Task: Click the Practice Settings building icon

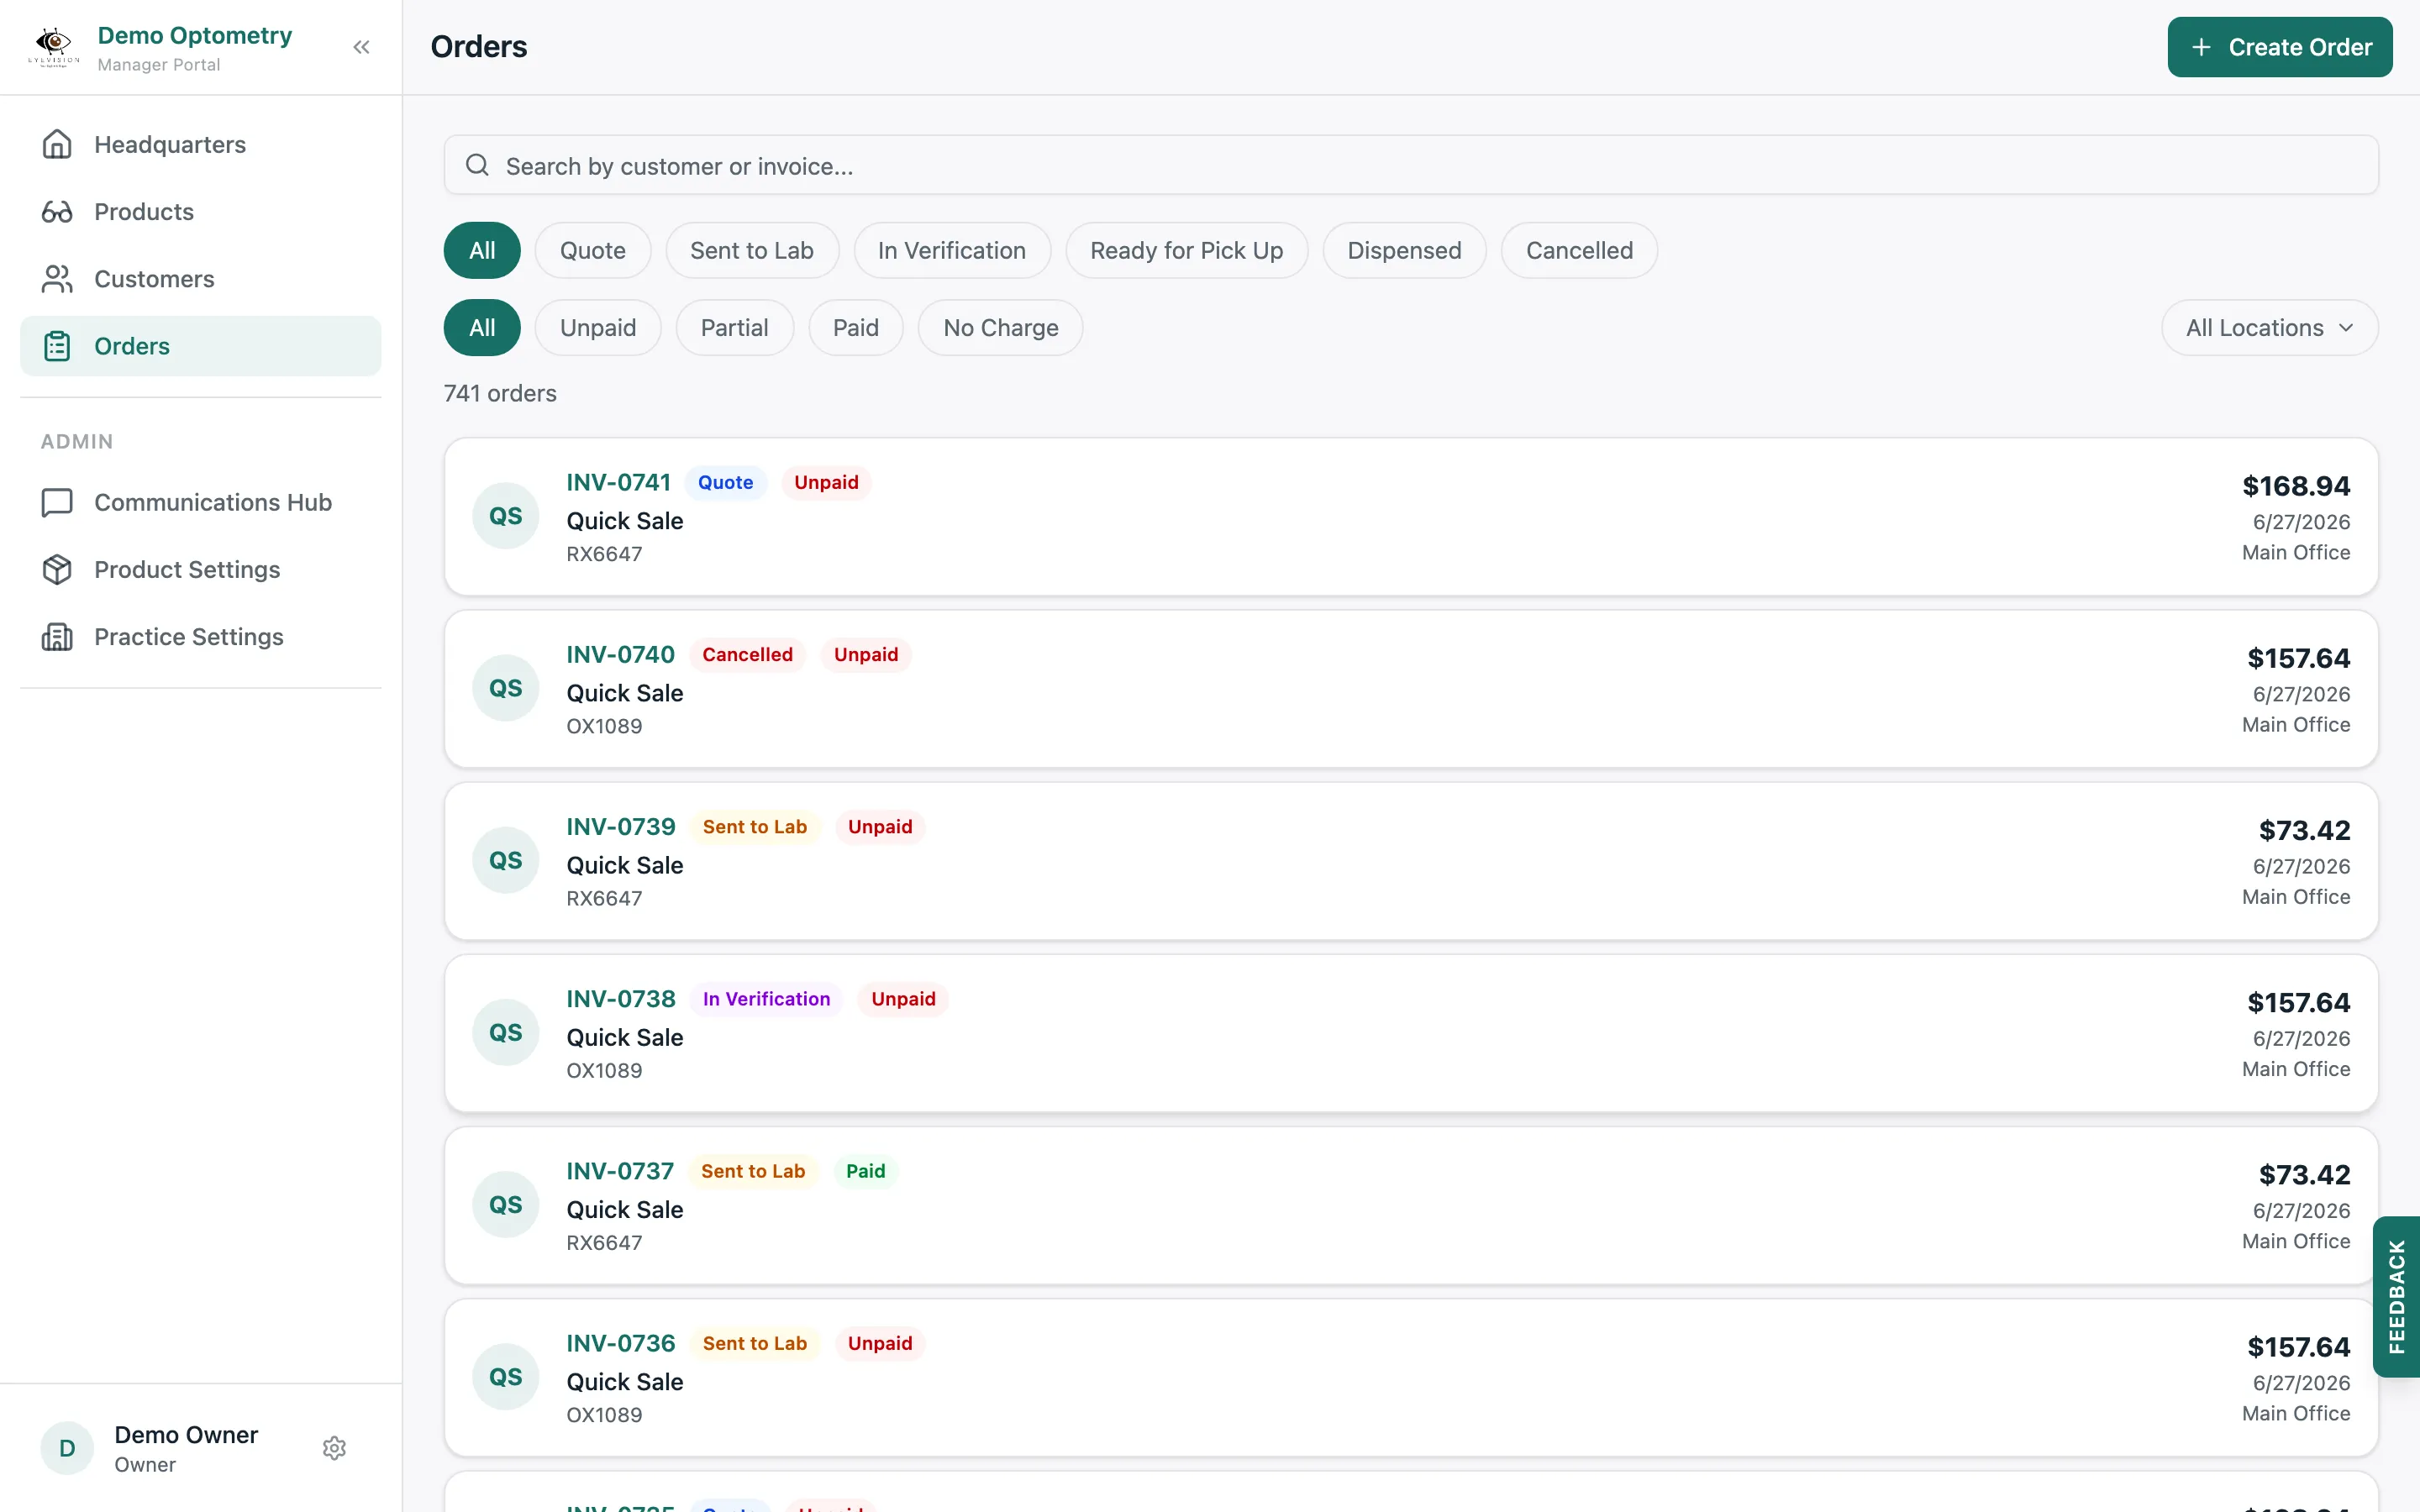Action: pyautogui.click(x=57, y=636)
